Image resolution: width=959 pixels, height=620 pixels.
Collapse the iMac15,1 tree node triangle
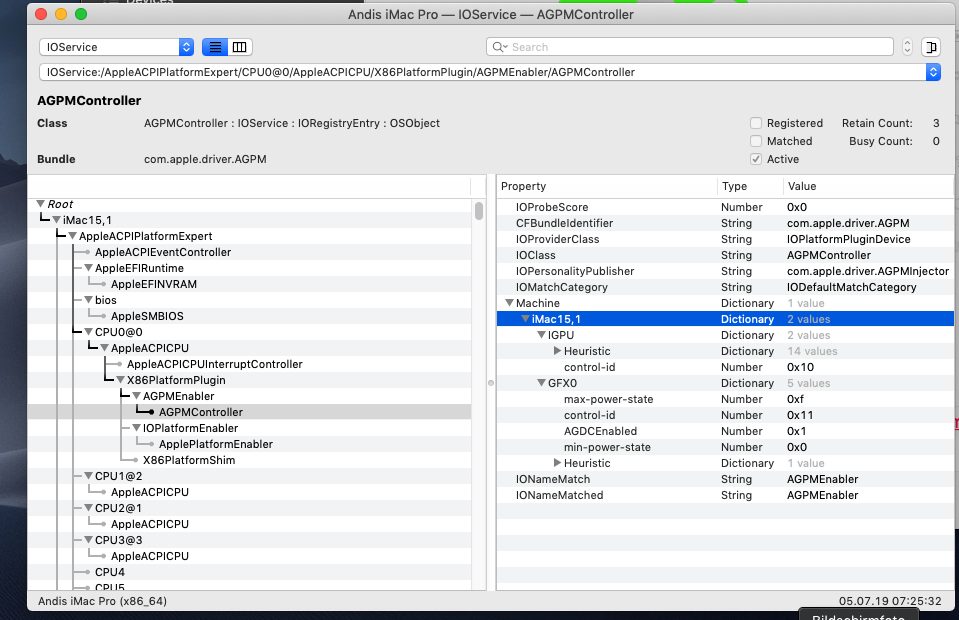point(56,220)
